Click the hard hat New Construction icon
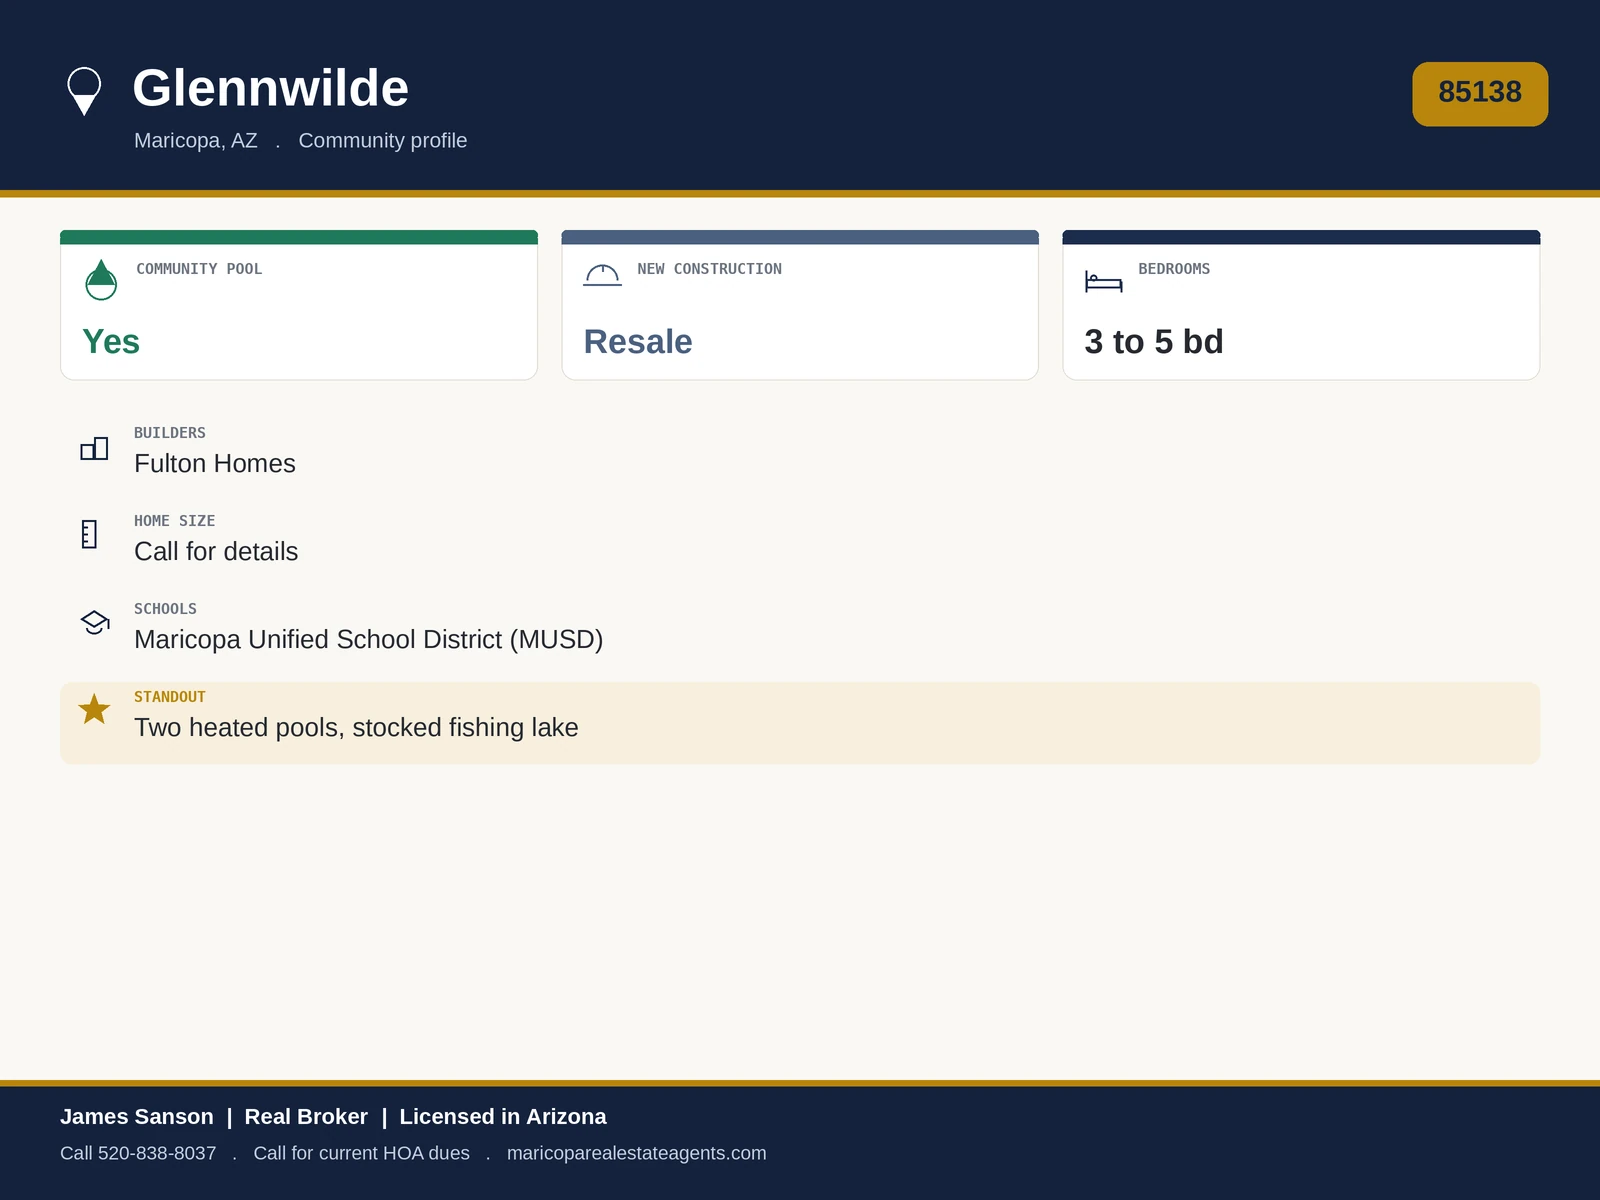 (x=603, y=275)
